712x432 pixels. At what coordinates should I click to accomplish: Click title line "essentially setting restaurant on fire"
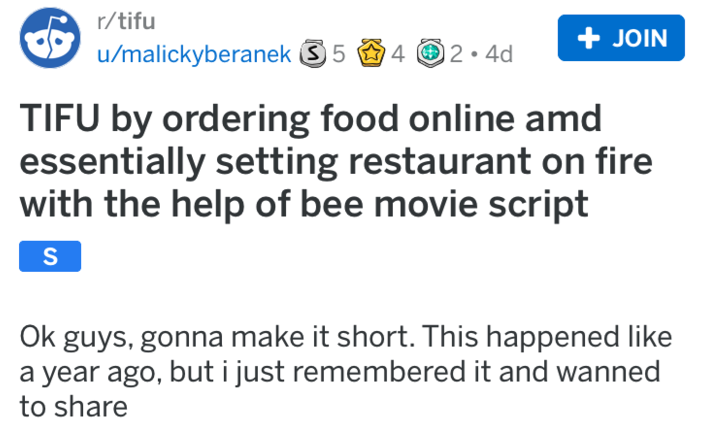point(326,161)
